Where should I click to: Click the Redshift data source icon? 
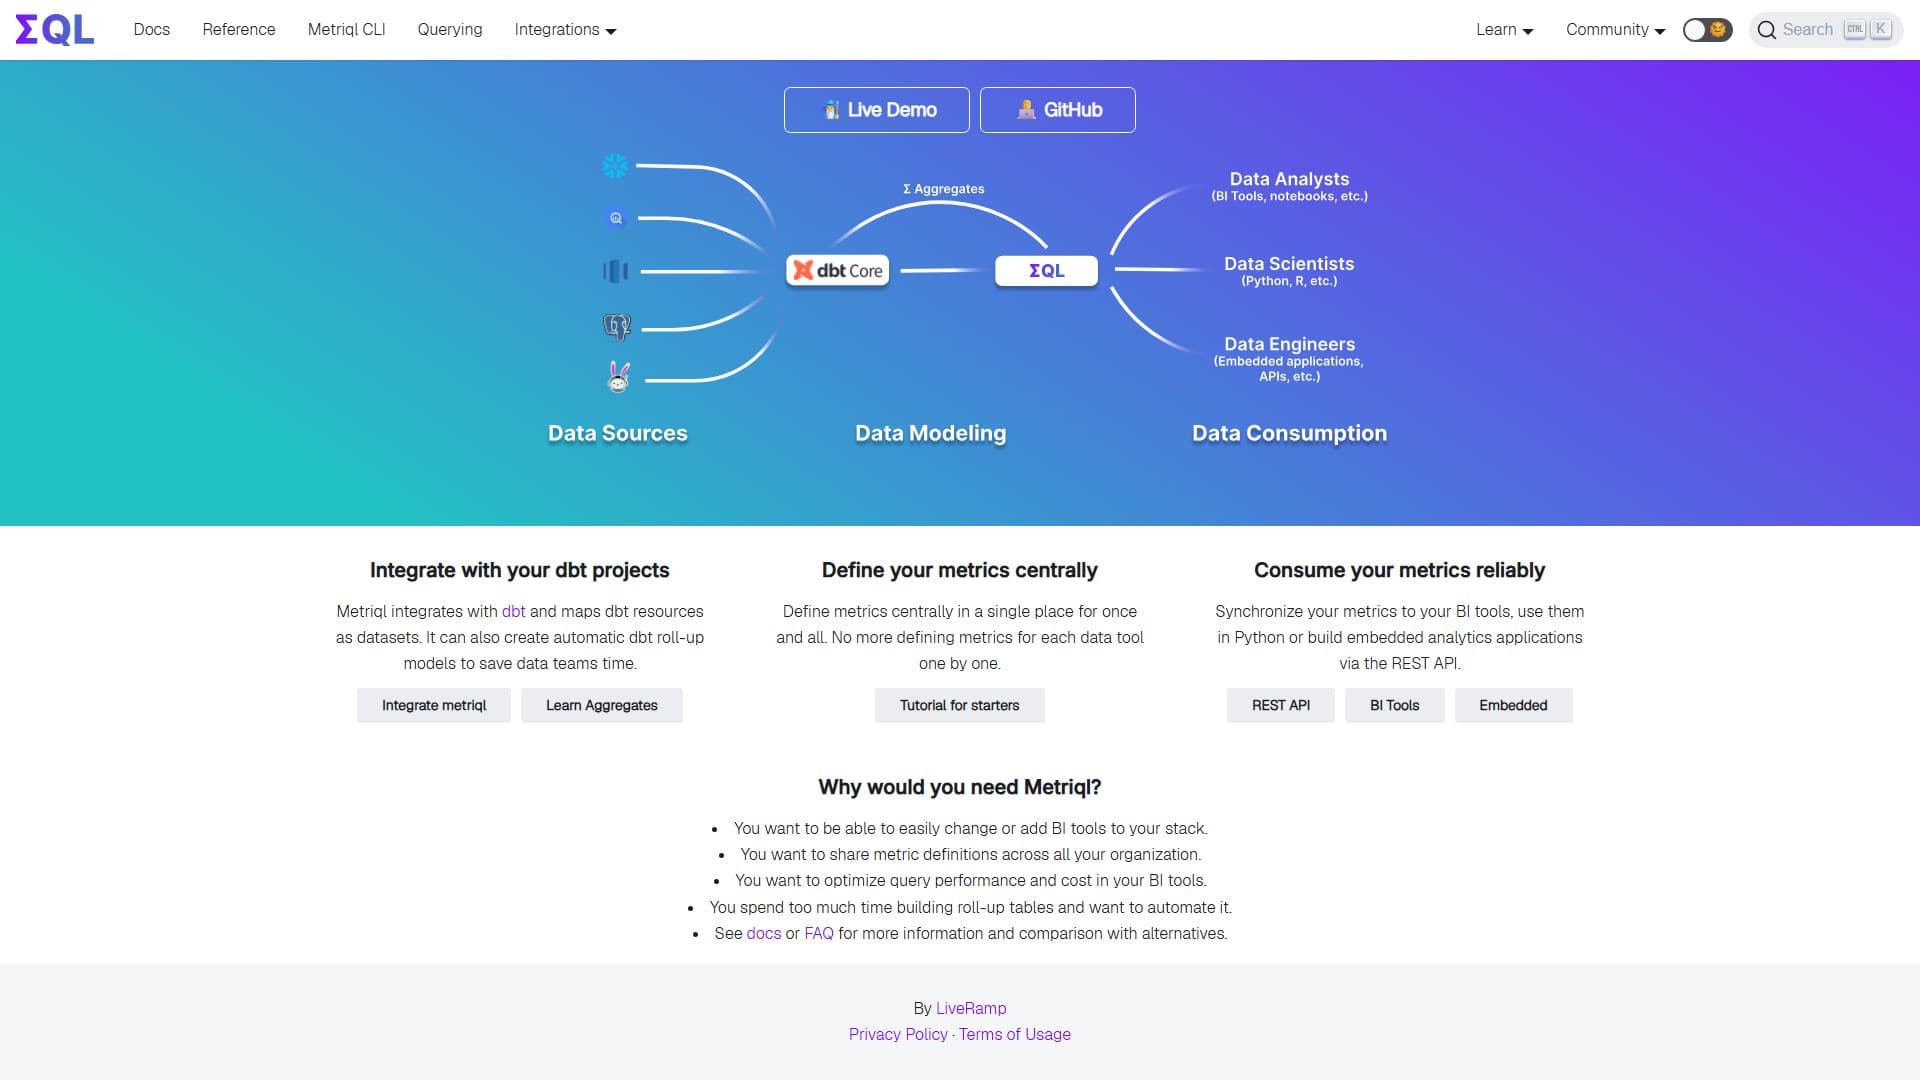point(616,271)
